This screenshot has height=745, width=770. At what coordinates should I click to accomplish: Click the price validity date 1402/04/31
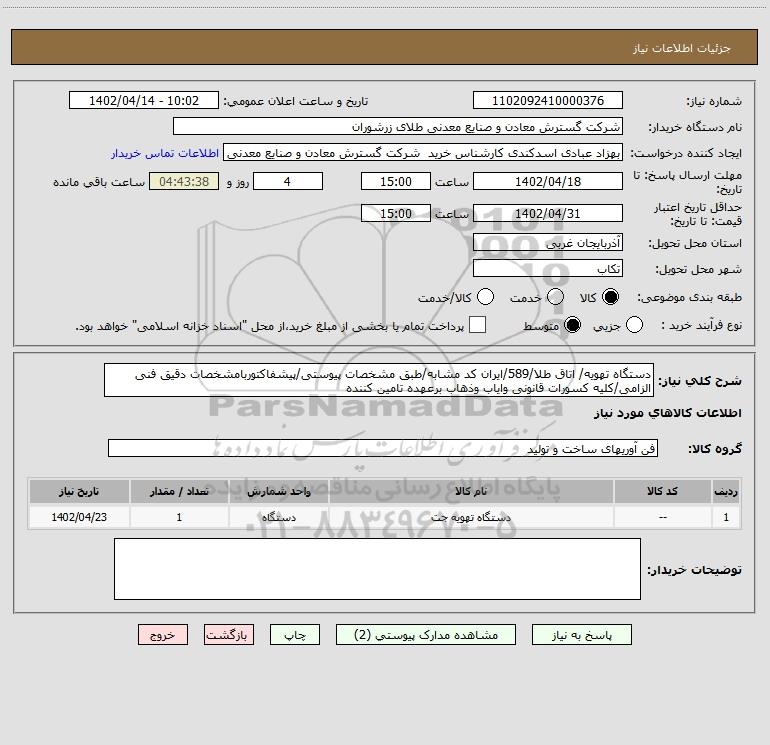click(548, 213)
